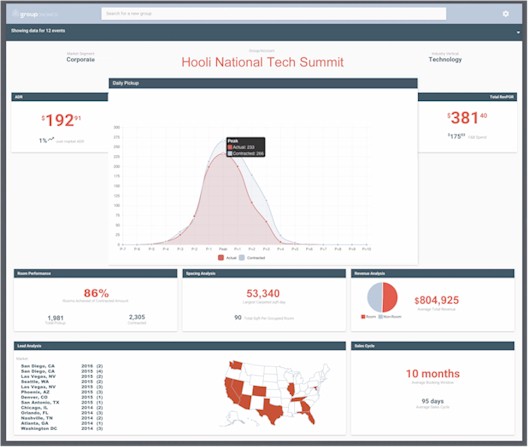This screenshot has width=528, height=447.
Task: Click the Technology industry vertical value
Action: (445, 59)
